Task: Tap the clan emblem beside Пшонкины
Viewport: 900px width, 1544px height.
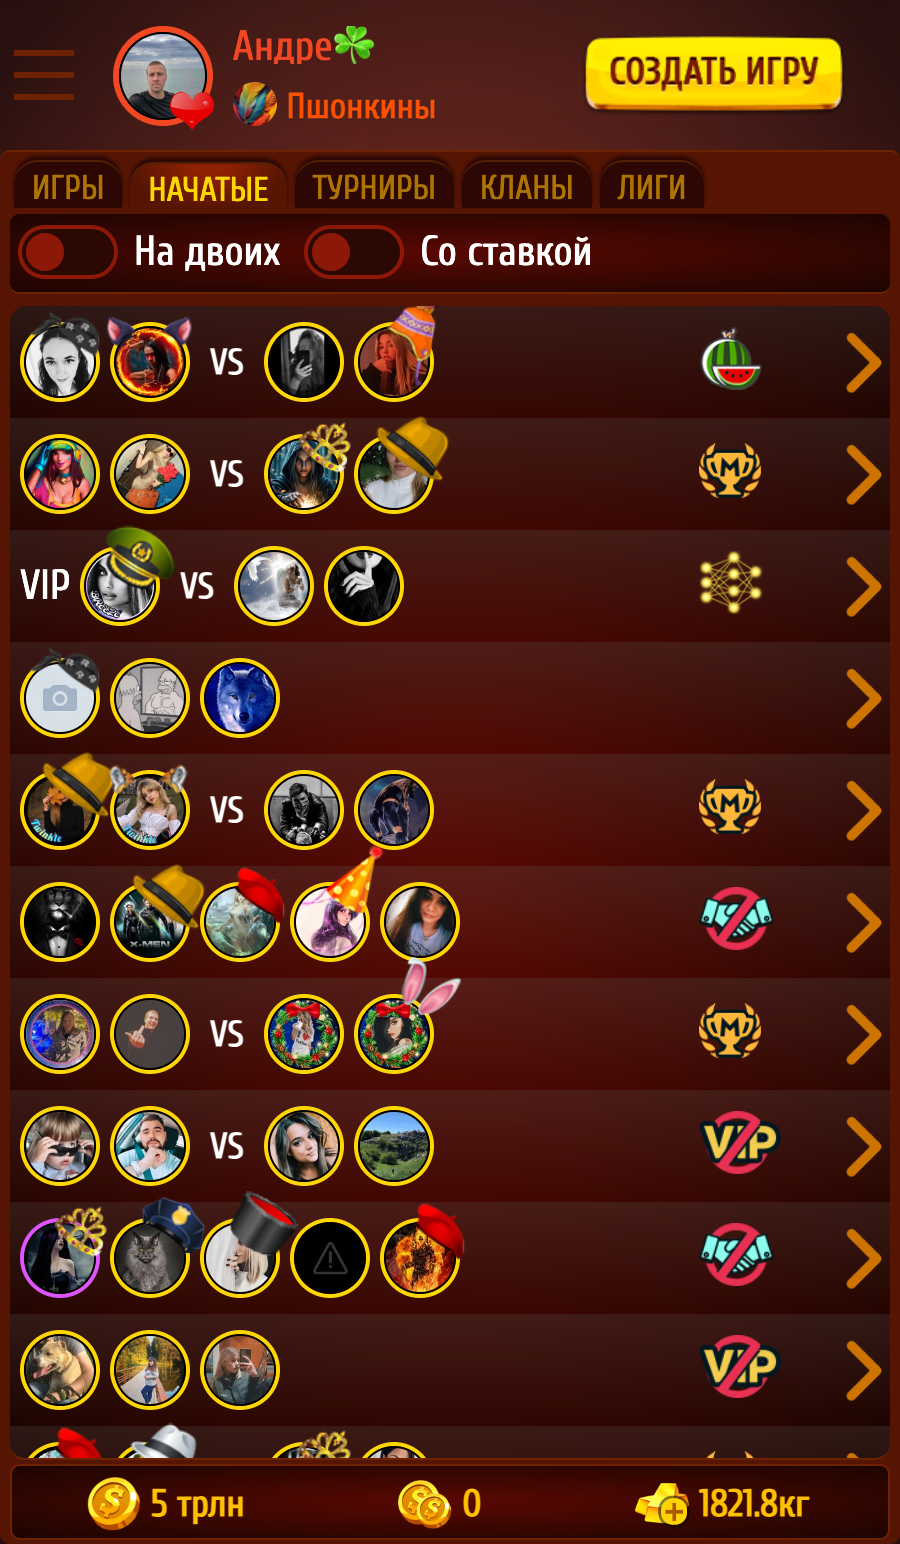Action: (x=255, y=105)
